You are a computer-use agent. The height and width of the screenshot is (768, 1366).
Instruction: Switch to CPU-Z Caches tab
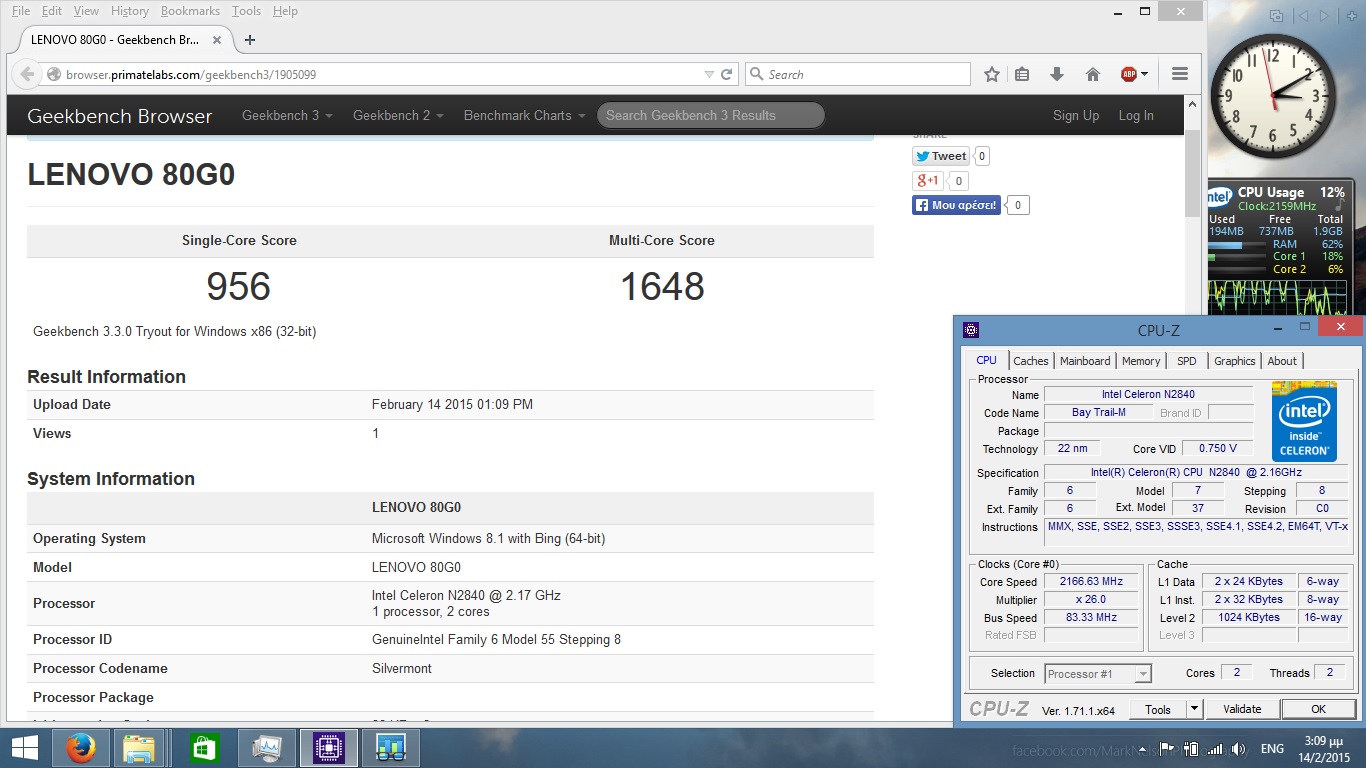(1030, 361)
